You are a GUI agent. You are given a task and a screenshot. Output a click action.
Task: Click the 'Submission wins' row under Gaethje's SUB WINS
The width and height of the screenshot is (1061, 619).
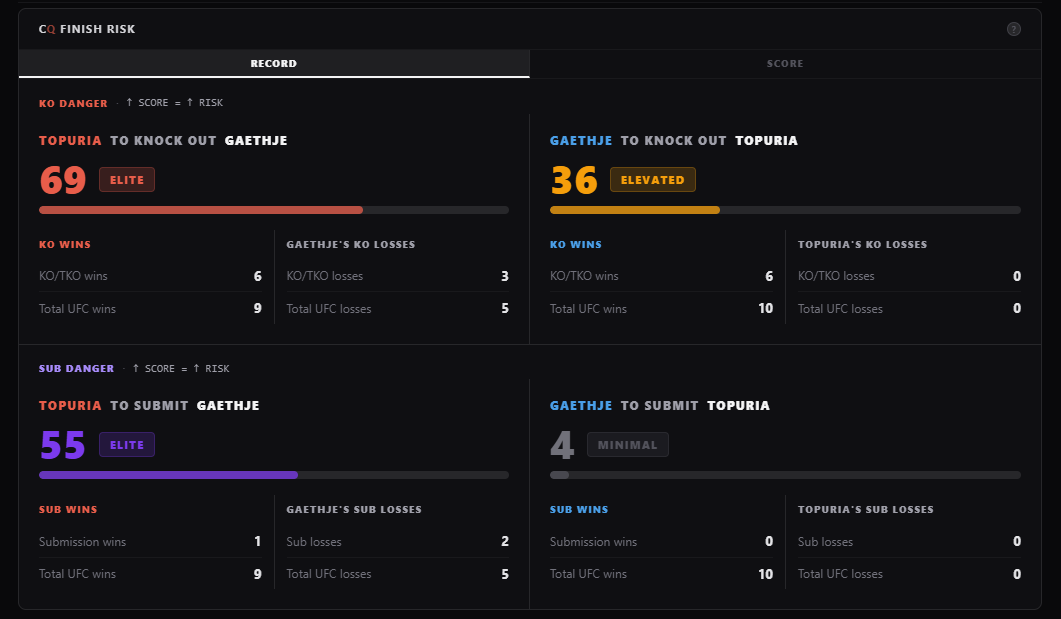pos(661,542)
